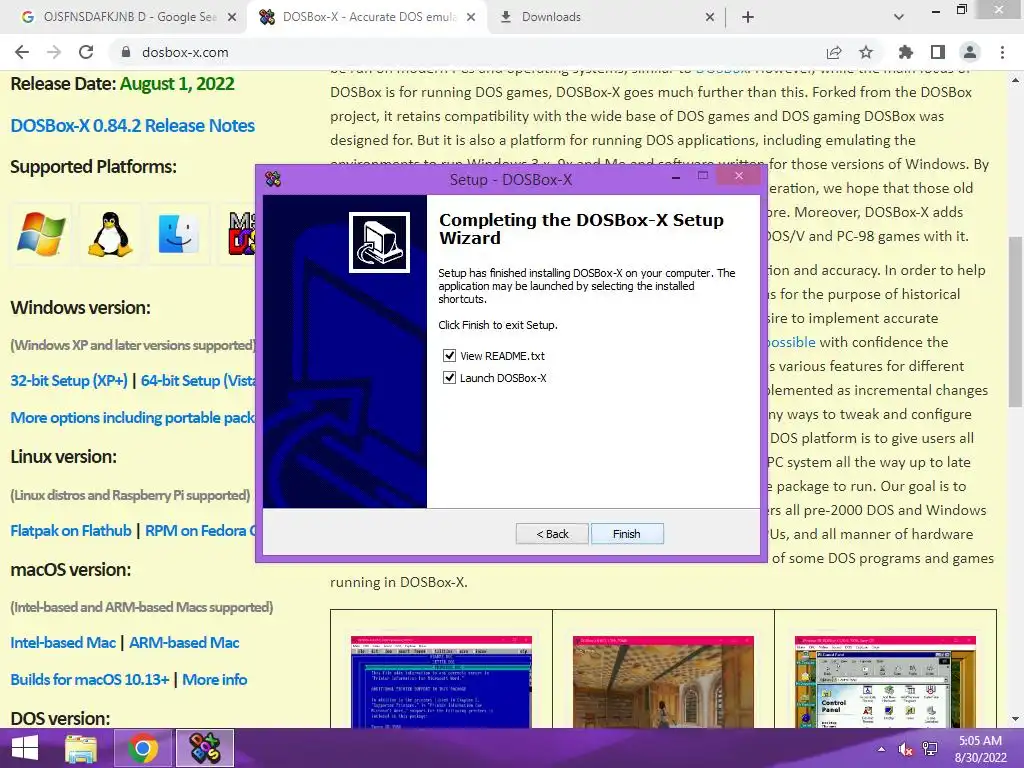The image size is (1024, 768).
Task: Click the DOSBox-X setup taskbar icon
Action: coord(204,748)
